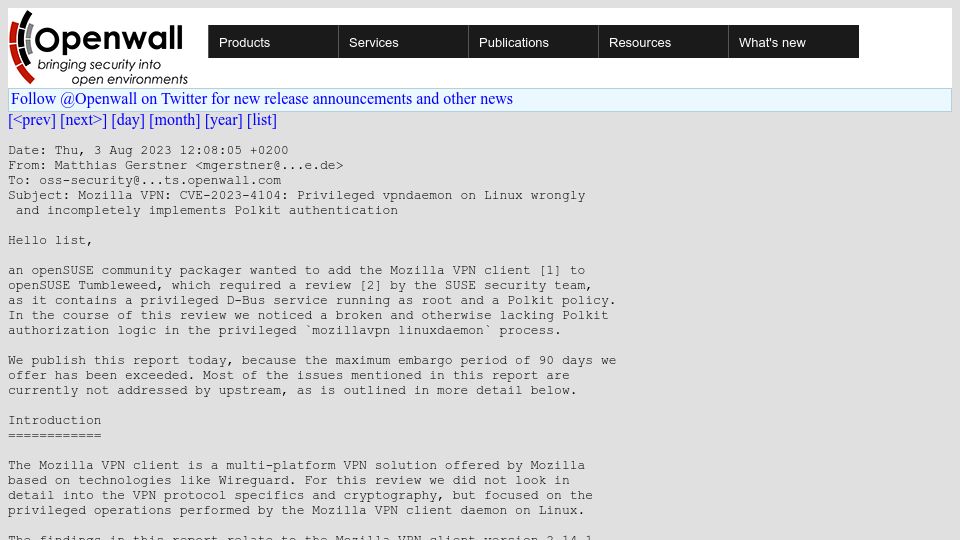Click reference [1] after Mozilla VPN client
The image size is (960, 540).
pyautogui.click(x=550, y=271)
